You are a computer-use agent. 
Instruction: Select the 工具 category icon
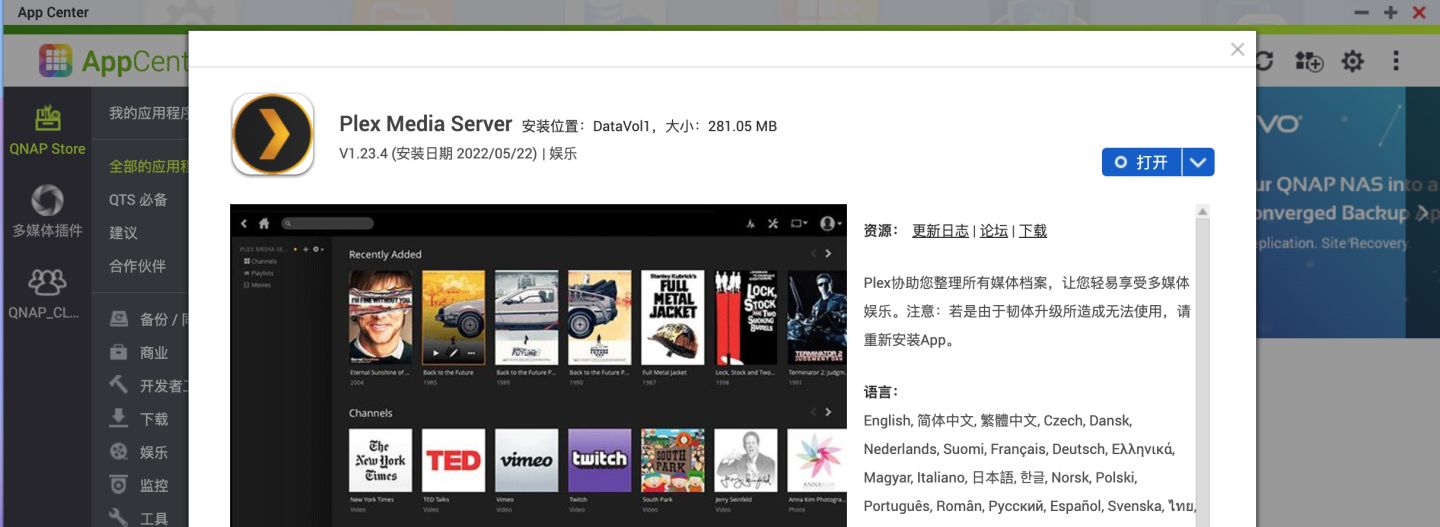[119, 517]
